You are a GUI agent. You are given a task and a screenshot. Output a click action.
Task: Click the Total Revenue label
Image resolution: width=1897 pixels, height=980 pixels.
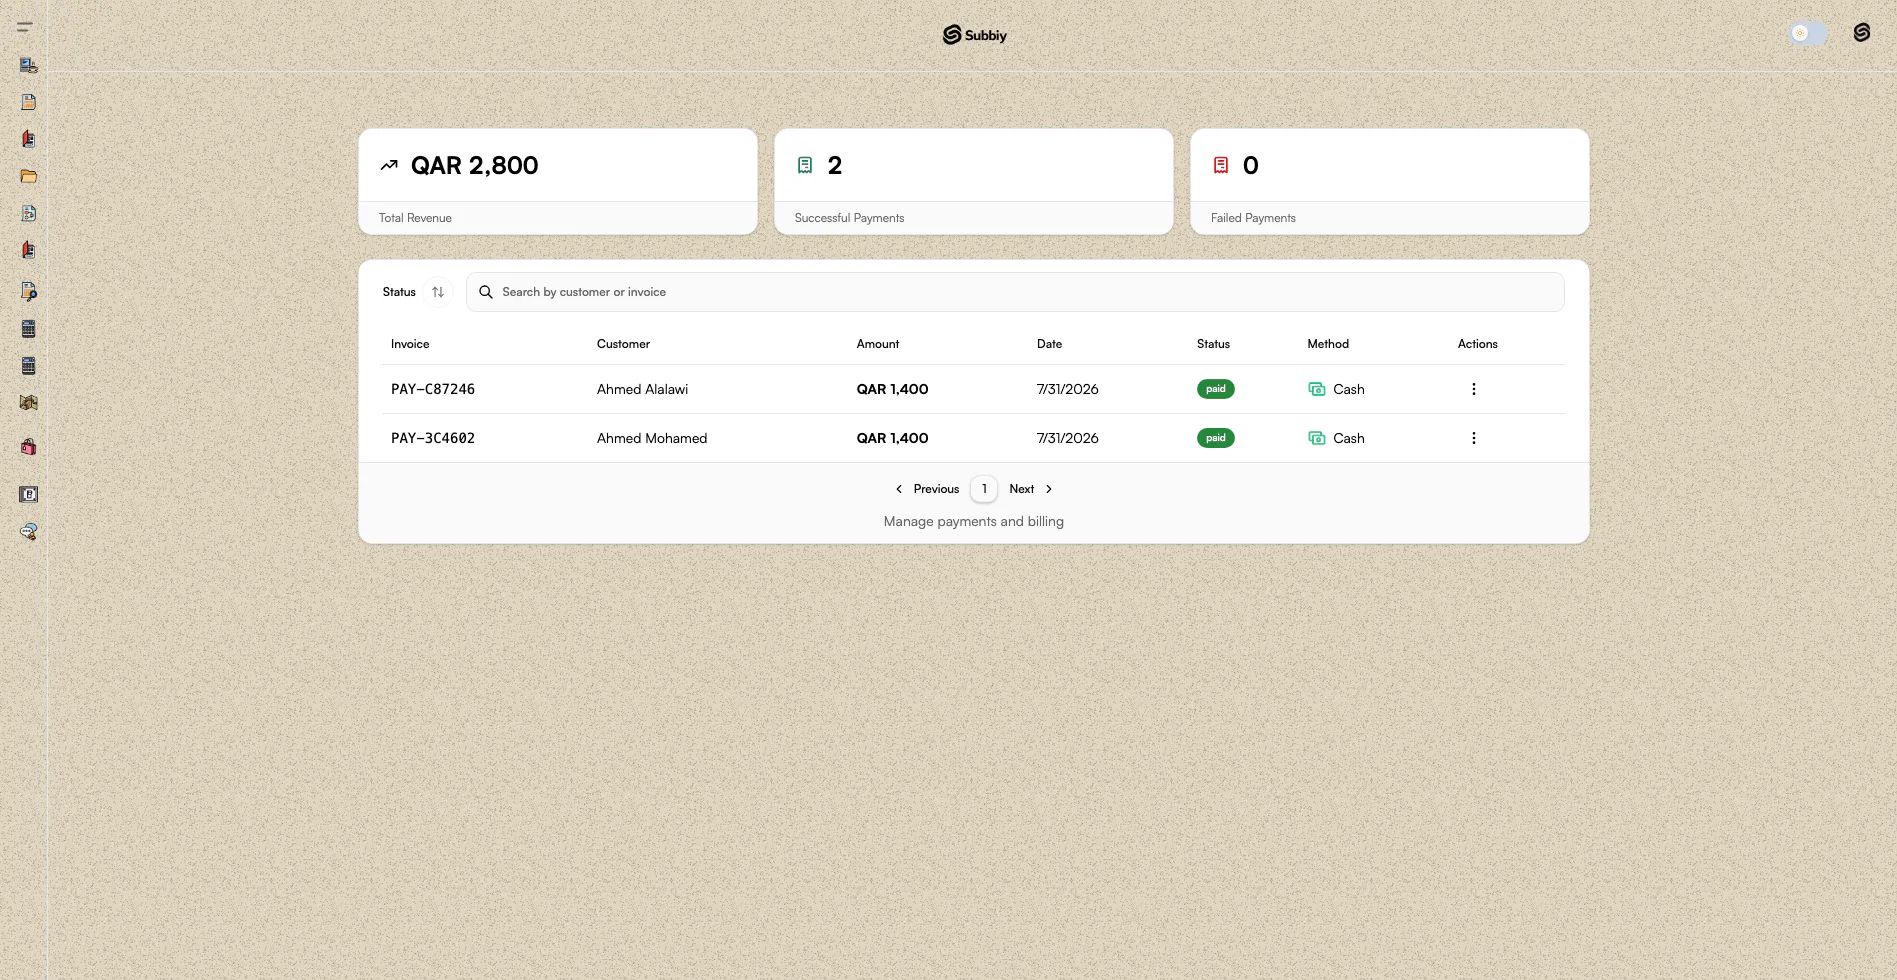[x=415, y=218]
